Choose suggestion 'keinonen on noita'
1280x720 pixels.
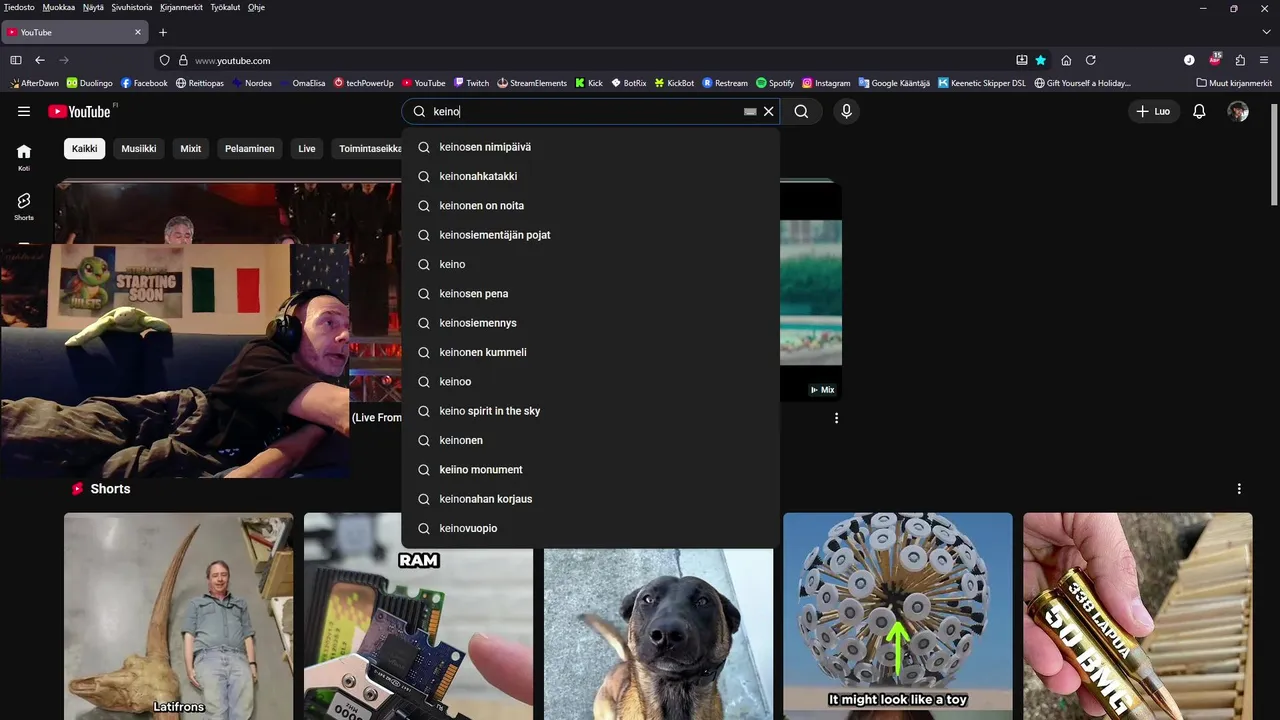(x=590, y=206)
